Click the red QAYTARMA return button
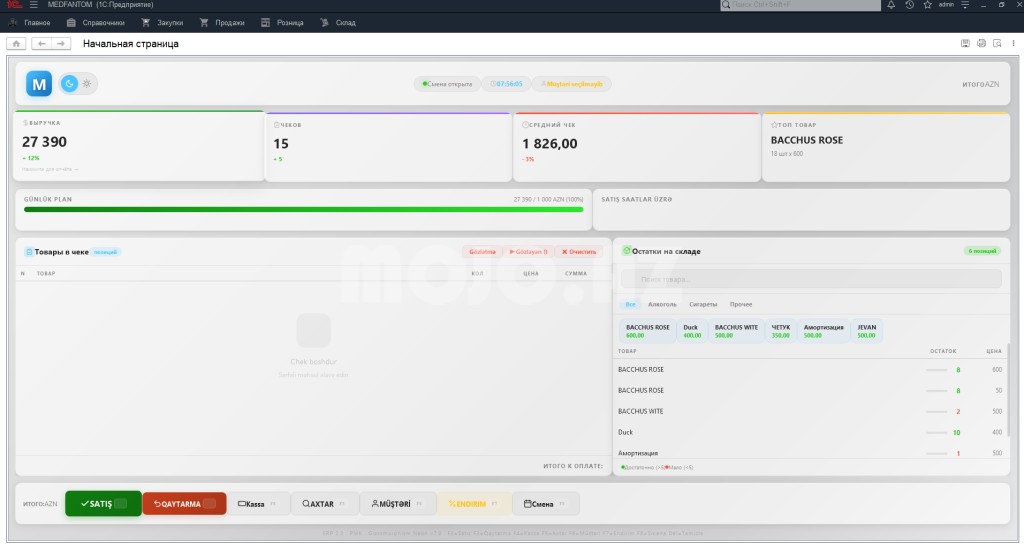1024x548 pixels. [x=184, y=504]
